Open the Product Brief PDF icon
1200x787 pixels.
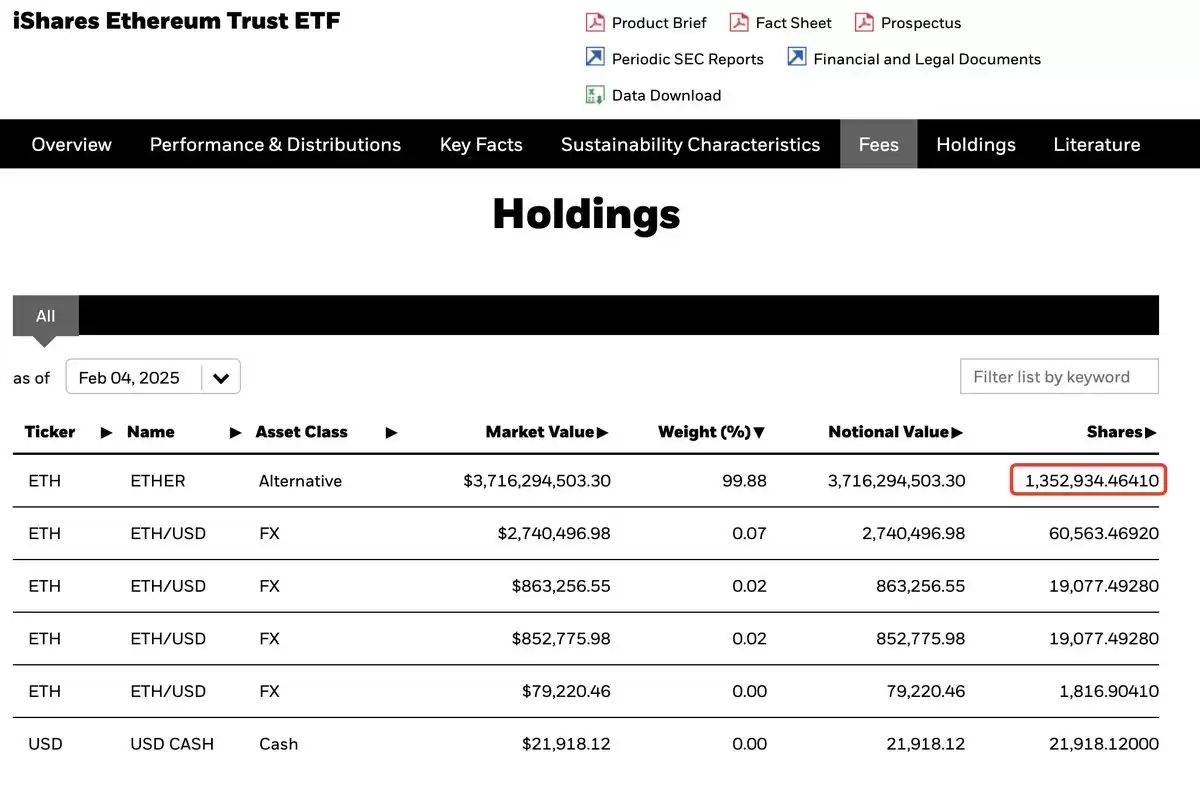click(595, 22)
